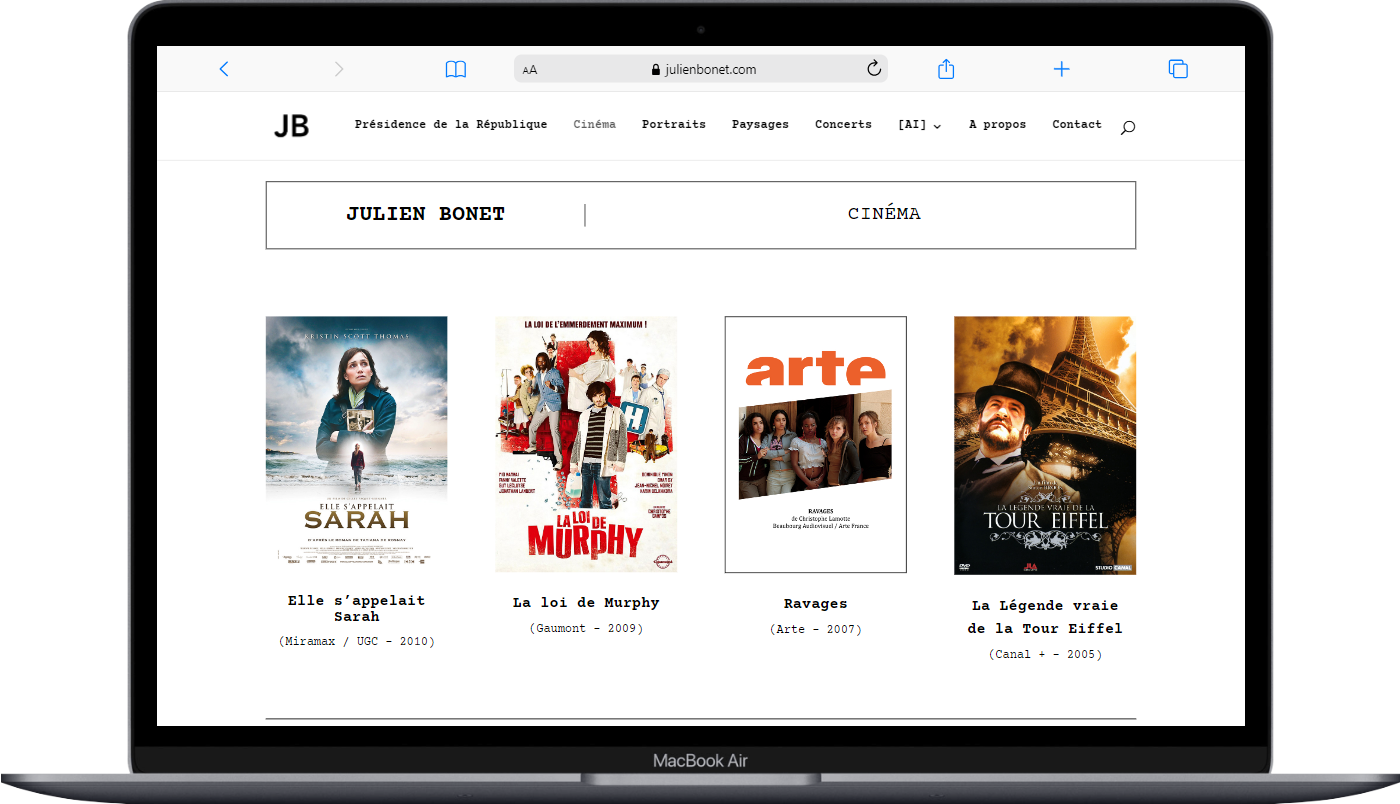Open the Arte Ravages poster
This screenshot has height=804, width=1400.
tap(816, 445)
